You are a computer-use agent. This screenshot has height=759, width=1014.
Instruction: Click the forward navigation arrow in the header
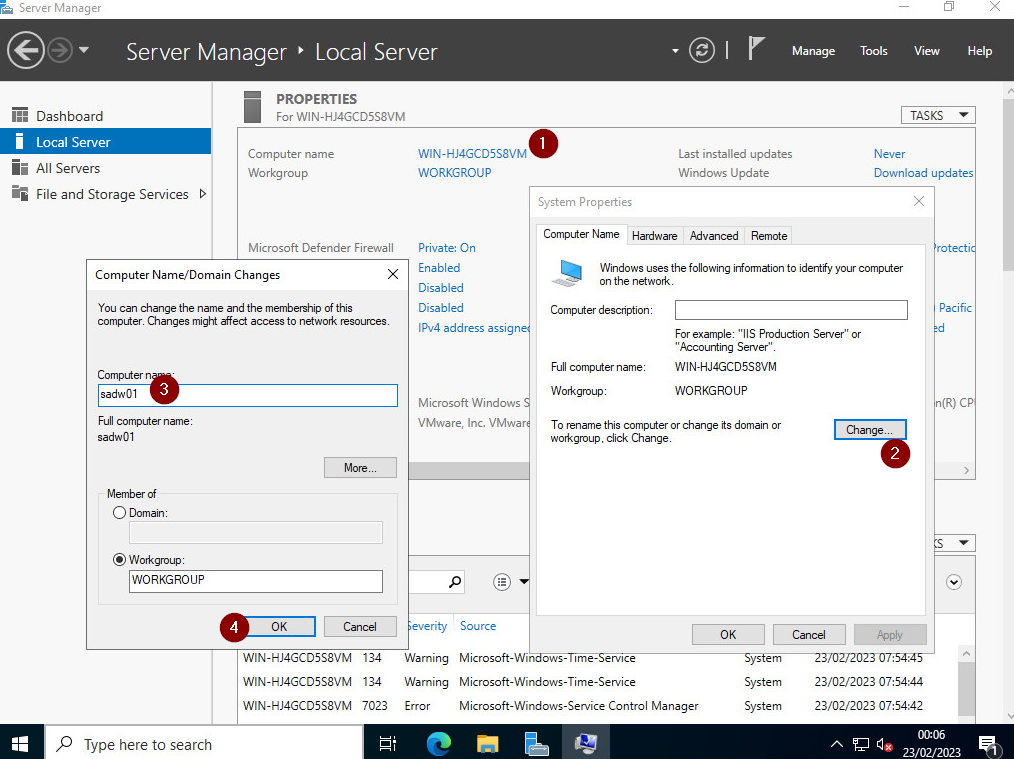[x=60, y=50]
